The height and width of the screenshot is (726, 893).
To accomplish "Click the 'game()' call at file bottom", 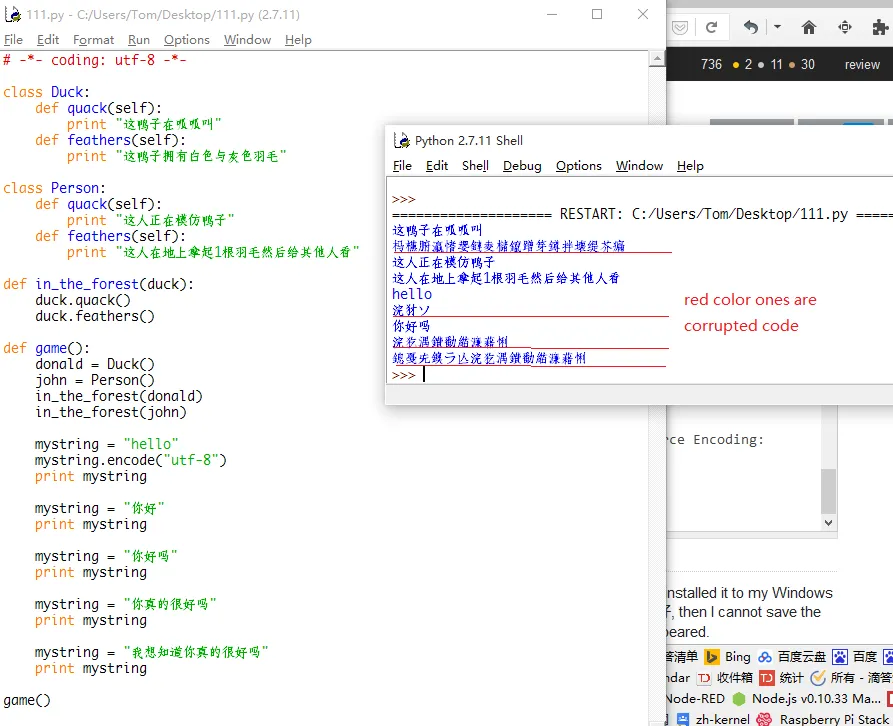I will click(27, 700).
